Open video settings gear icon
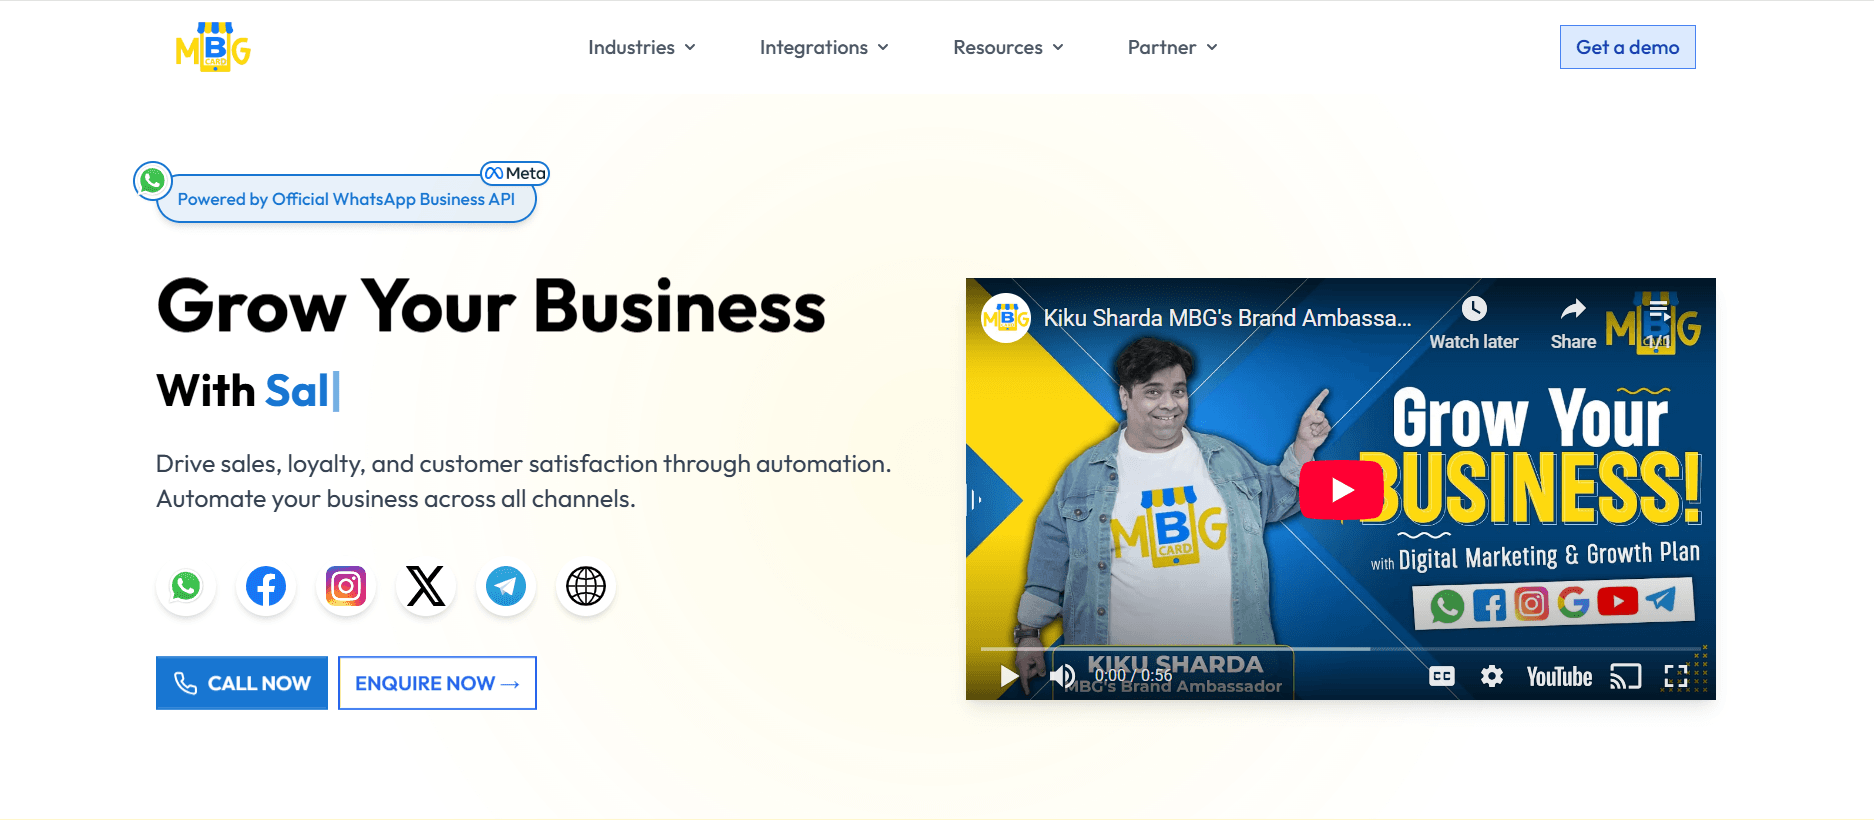 (1491, 677)
